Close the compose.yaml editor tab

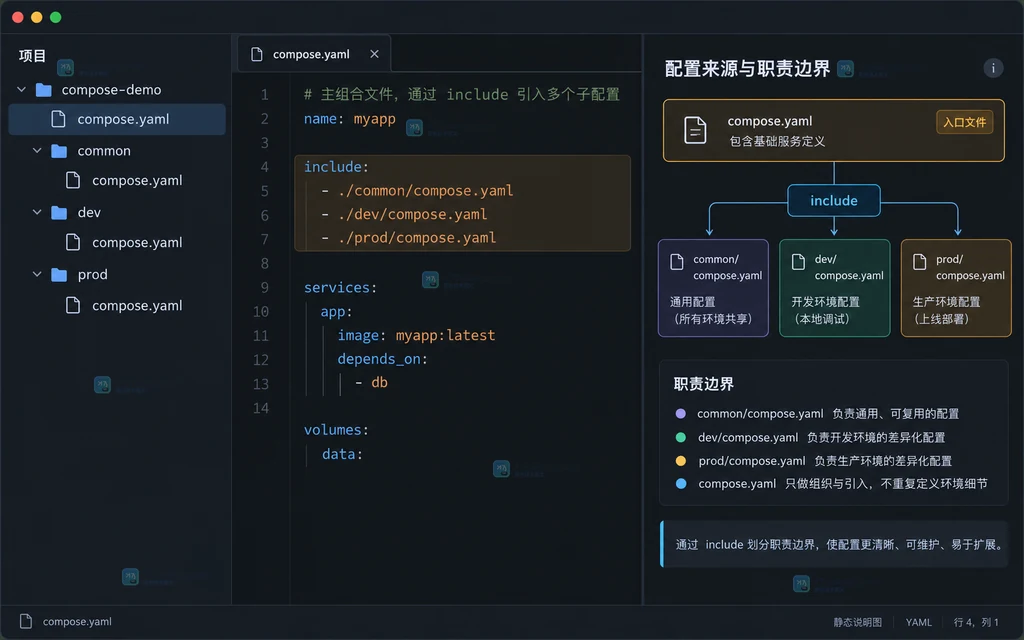coord(374,54)
